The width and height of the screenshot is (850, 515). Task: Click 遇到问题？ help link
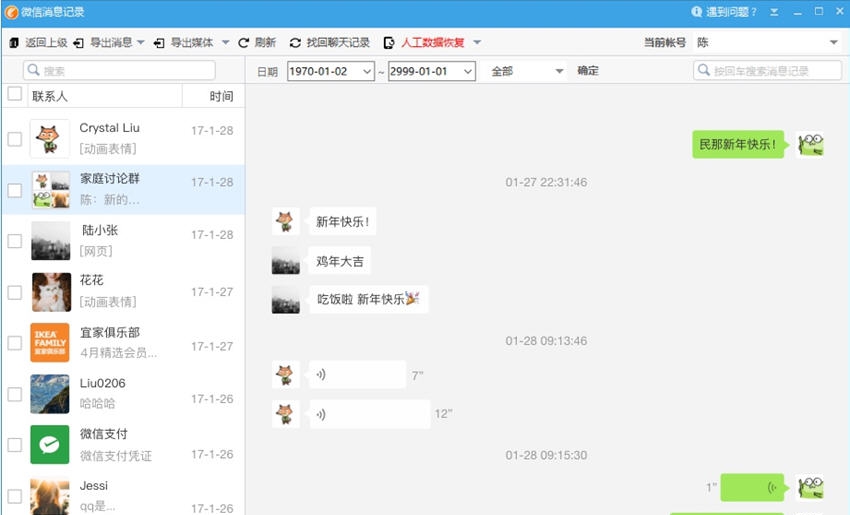[x=731, y=12]
